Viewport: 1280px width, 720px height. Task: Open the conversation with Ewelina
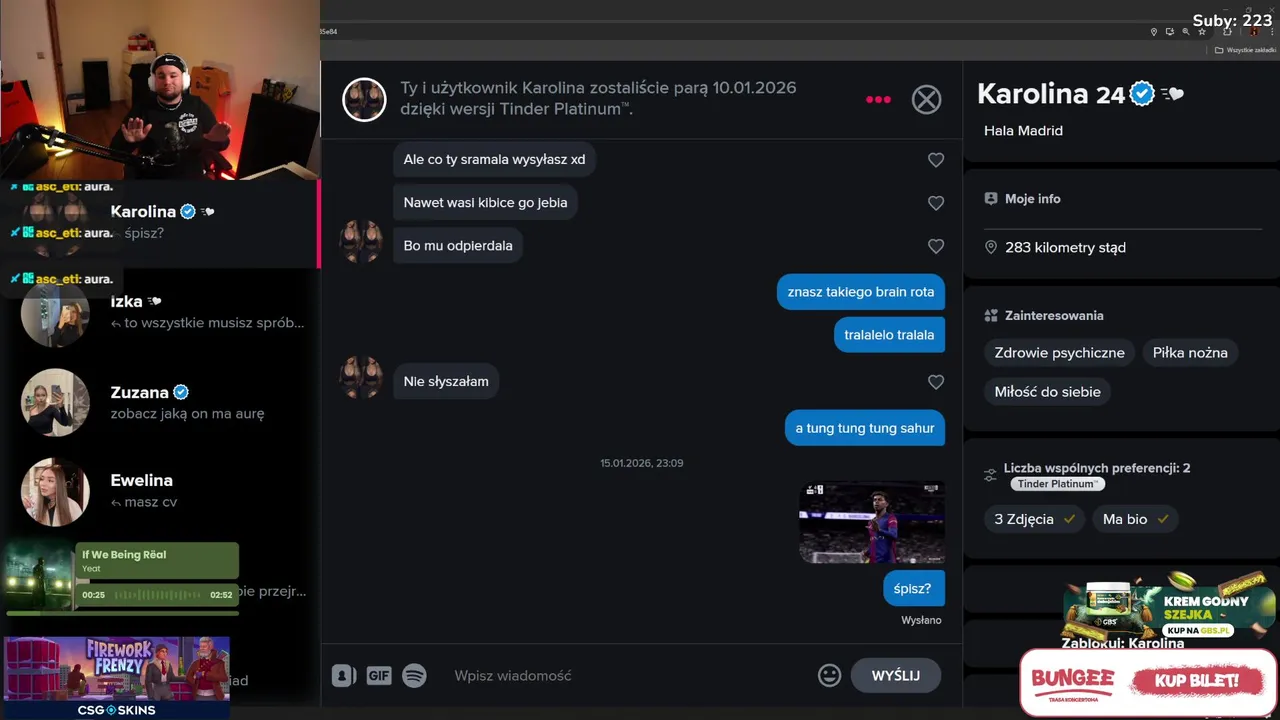160,491
